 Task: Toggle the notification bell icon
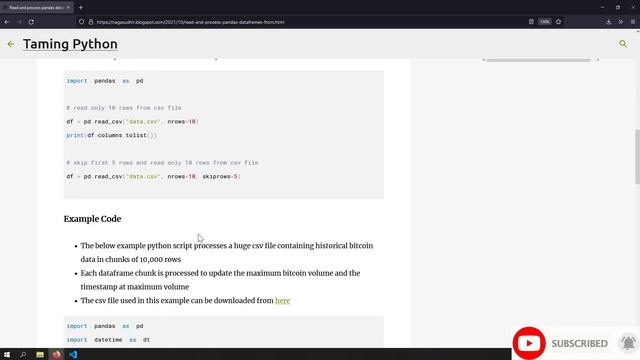pos(628,343)
